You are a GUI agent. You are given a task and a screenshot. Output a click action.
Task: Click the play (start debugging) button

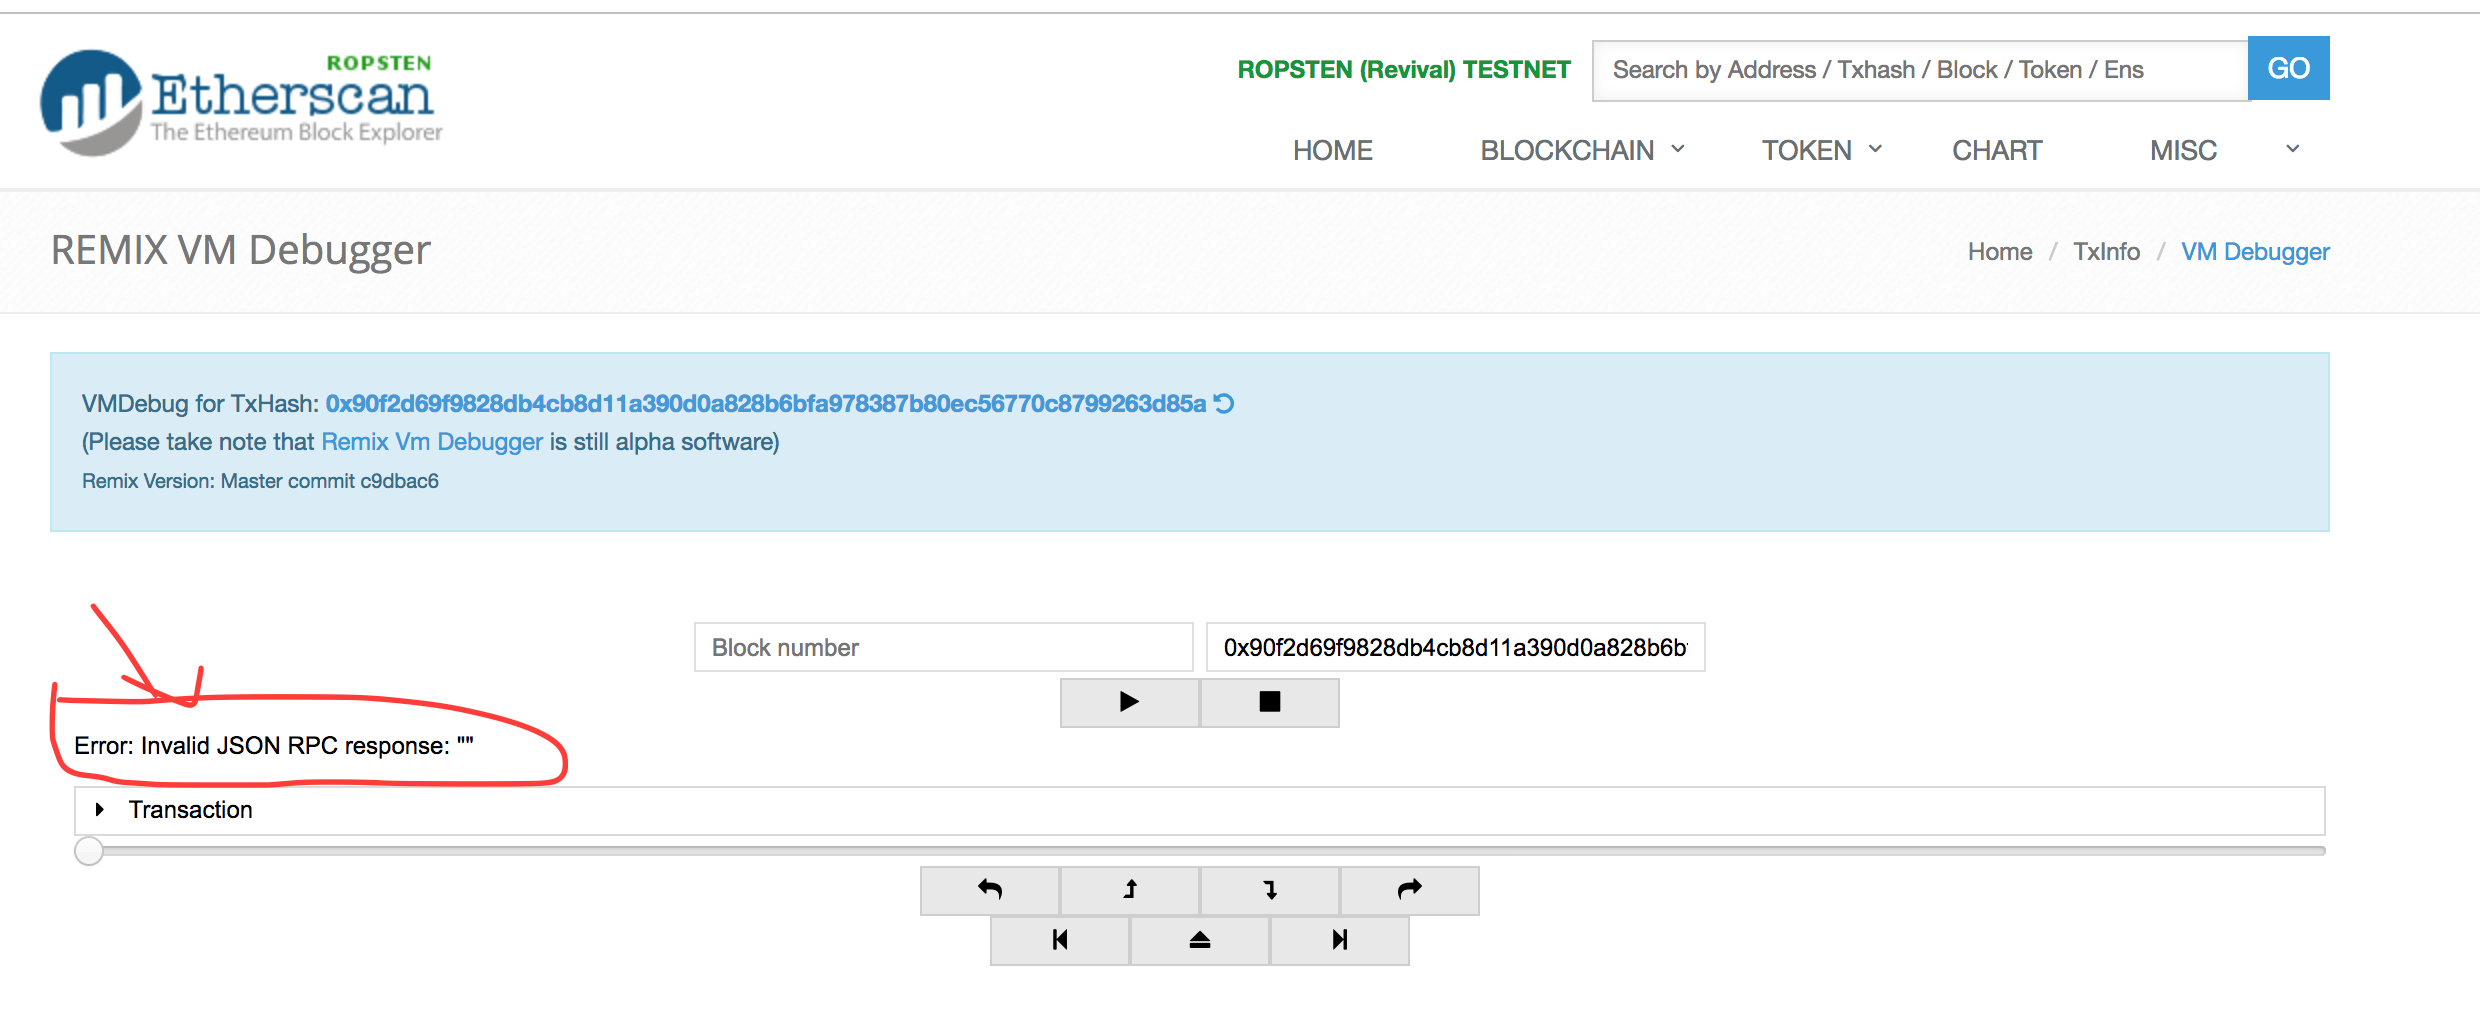[1130, 702]
